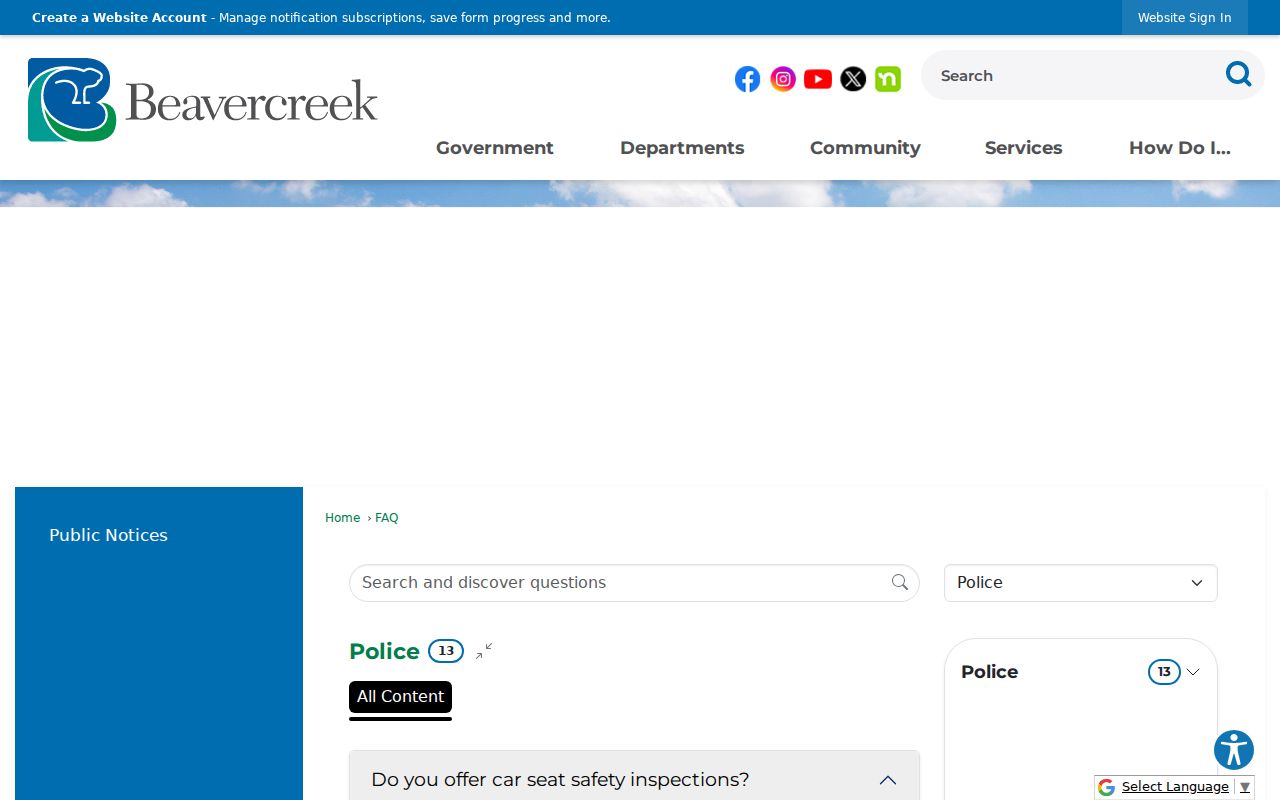The width and height of the screenshot is (1280, 800).
Task: Collapse the car seat safety inspections question
Action: (888, 780)
